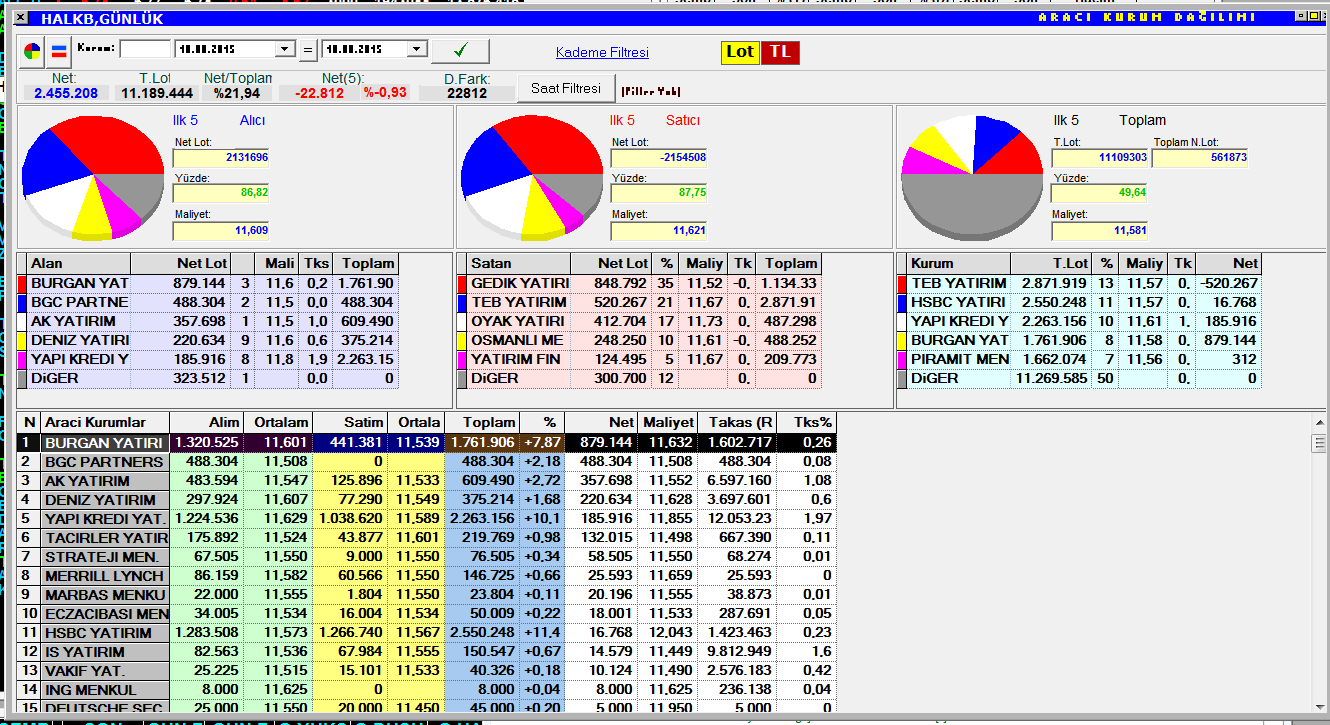Click the red-blue bars icon
1330x725 pixels.
pos(59,51)
